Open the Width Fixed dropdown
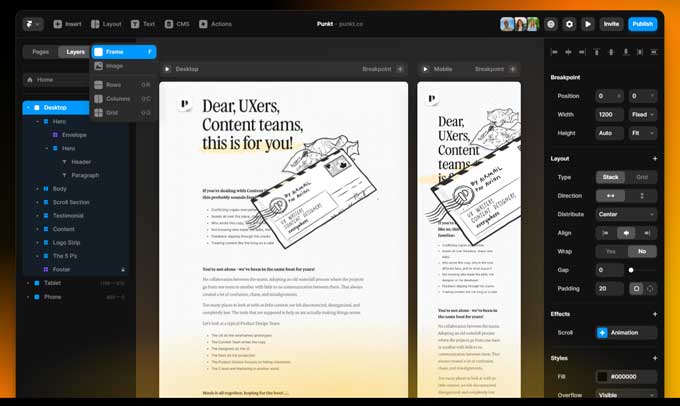This screenshot has height=406, width=680. tap(642, 114)
